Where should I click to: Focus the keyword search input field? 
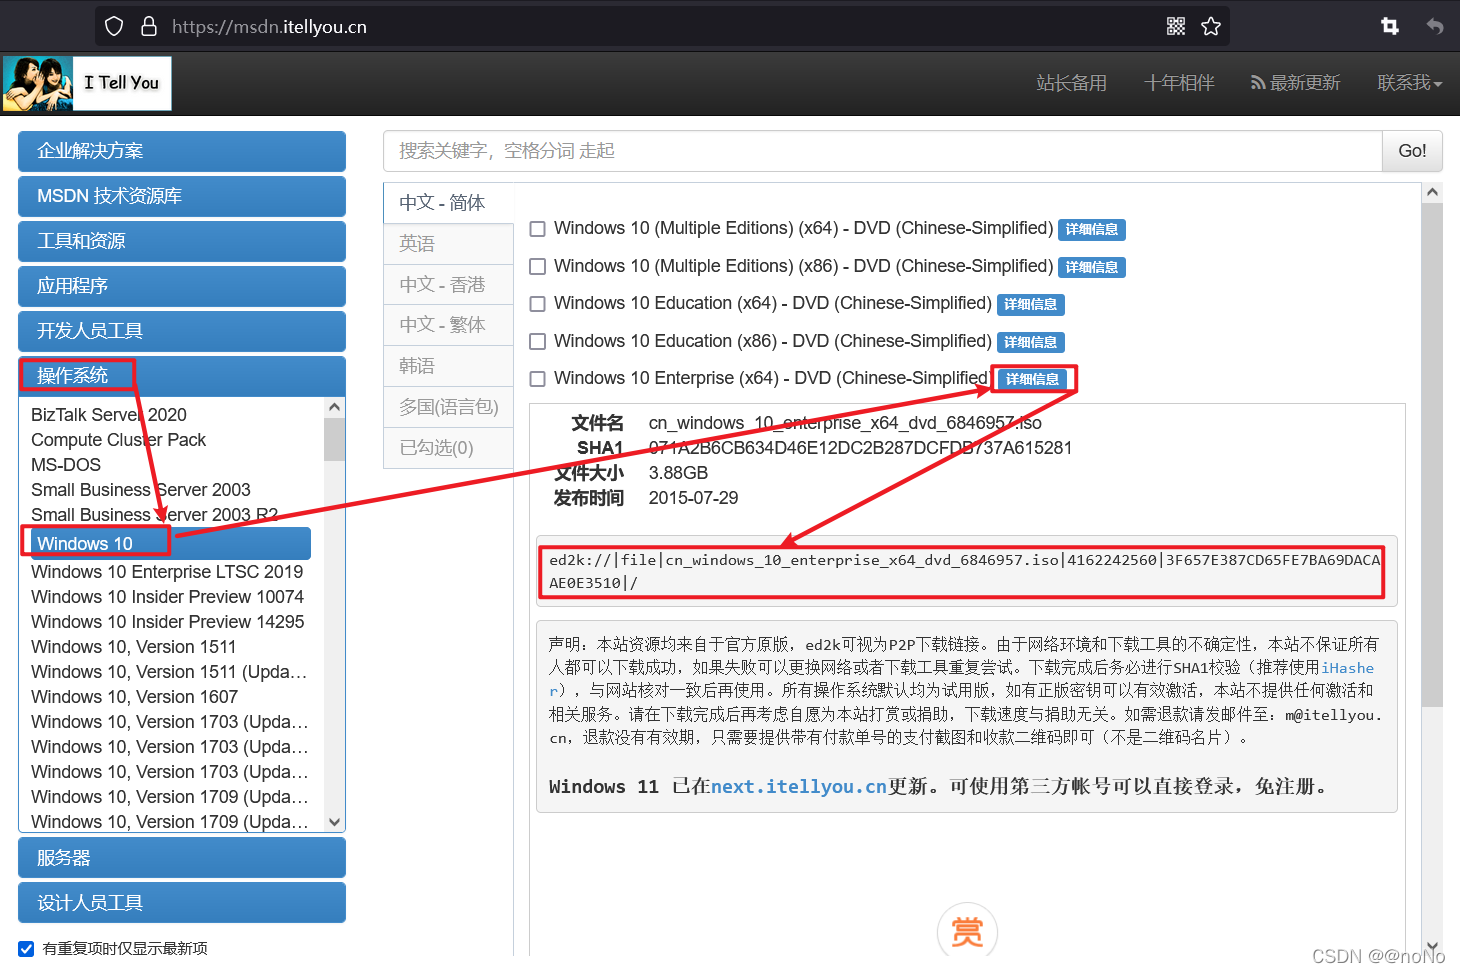(x=881, y=151)
